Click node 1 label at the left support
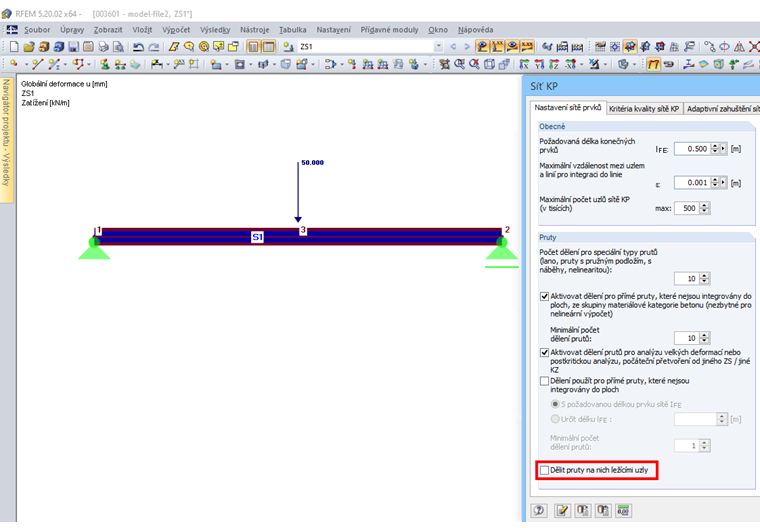Image resolution: width=760 pixels, height=528 pixels. pos(98,230)
